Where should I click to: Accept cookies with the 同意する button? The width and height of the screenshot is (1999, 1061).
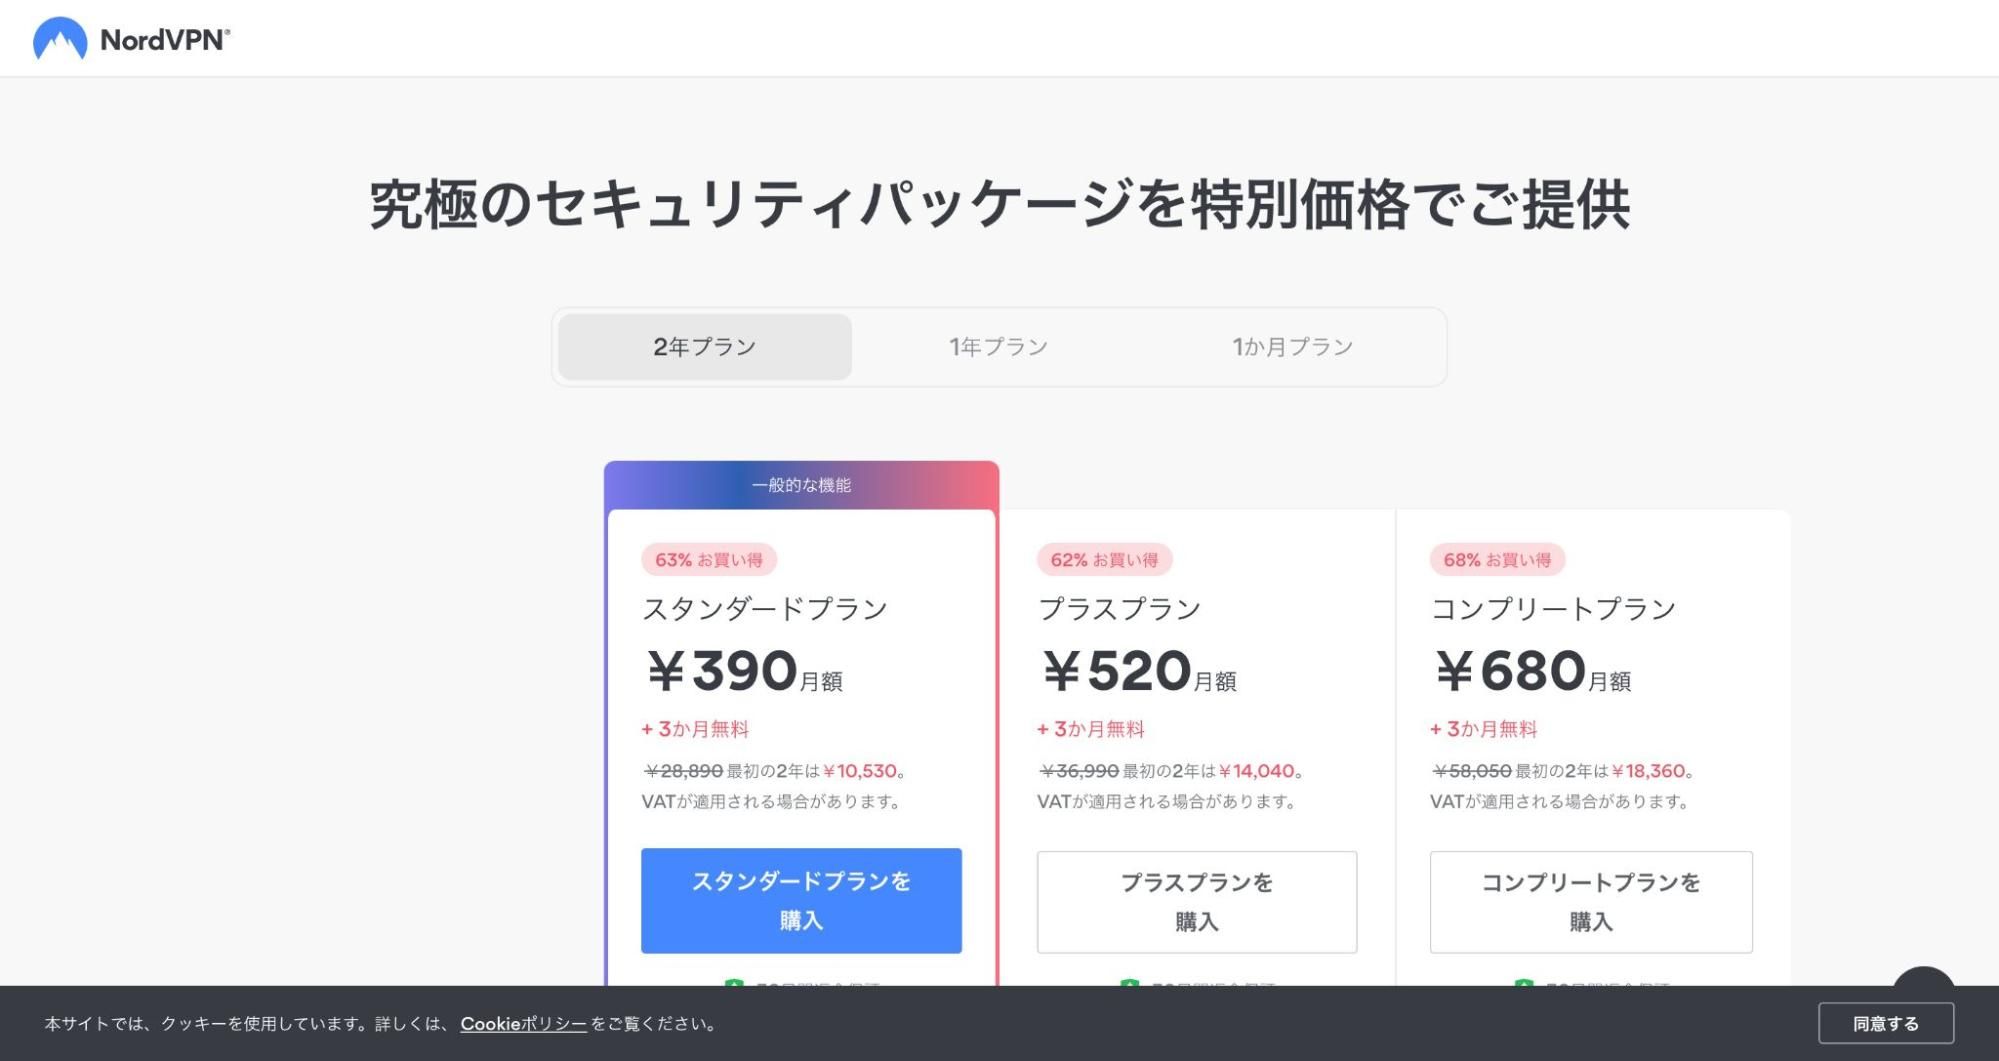(1885, 1024)
